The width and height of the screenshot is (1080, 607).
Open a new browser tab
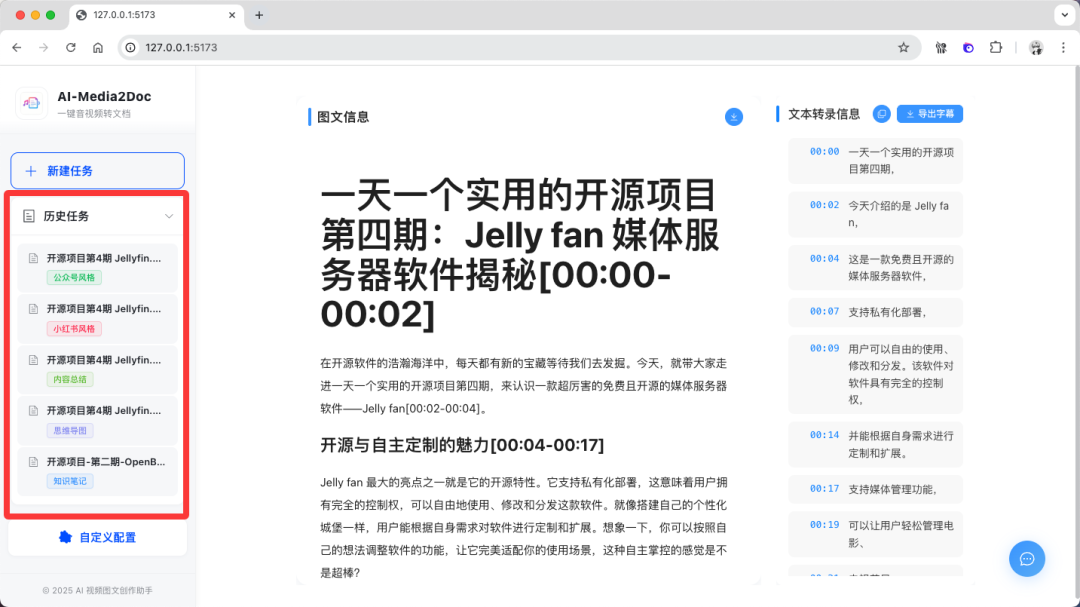[259, 15]
